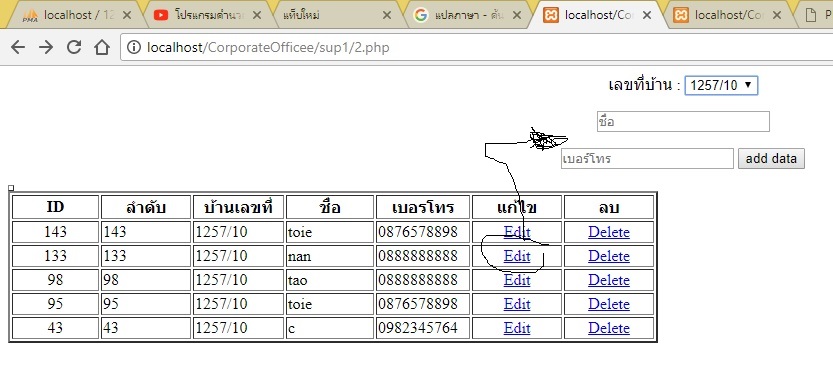Click Delete link for row 98 tao
The height and width of the screenshot is (375, 833).
(x=609, y=280)
